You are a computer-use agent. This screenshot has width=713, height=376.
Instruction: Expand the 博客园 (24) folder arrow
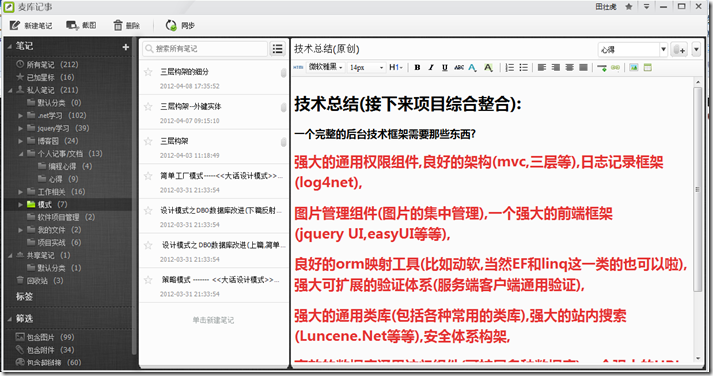tap(20, 141)
